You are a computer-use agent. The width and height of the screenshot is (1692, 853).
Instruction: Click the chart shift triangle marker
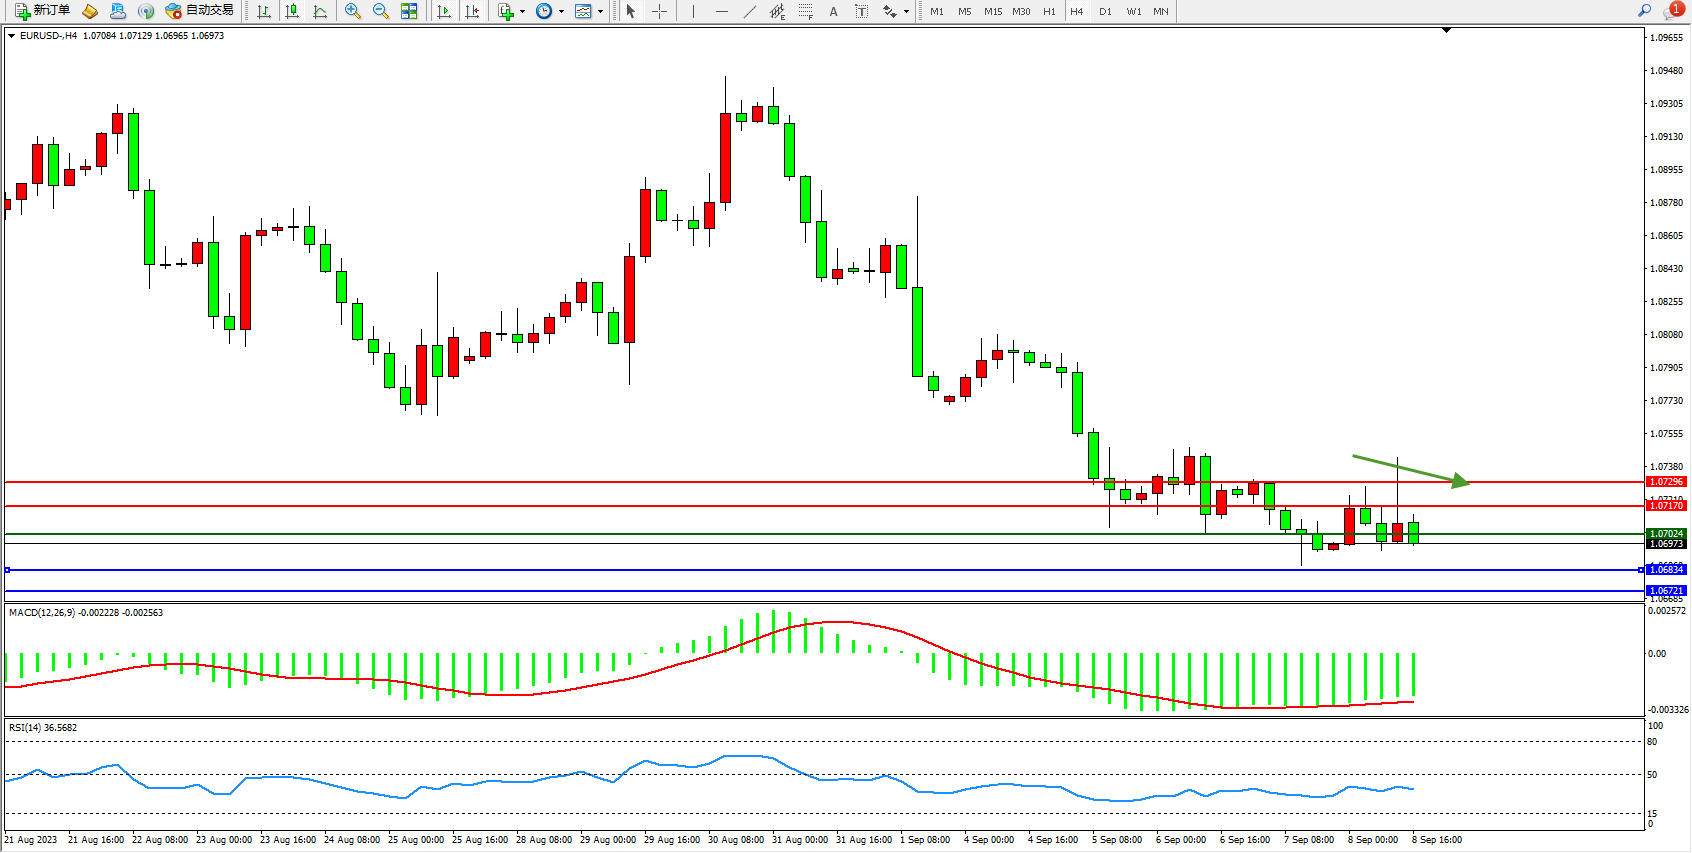click(x=1446, y=31)
